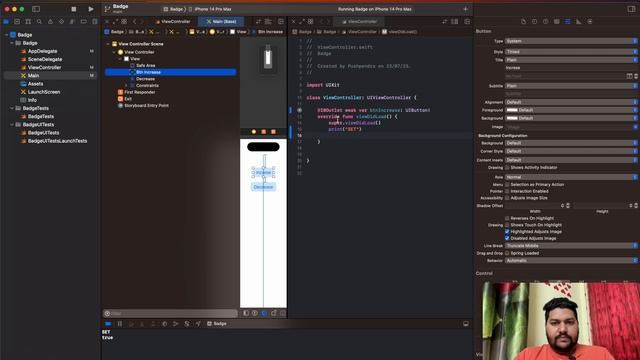Toggle the navigator sidebar icon
The image size is (640, 360).
(36, 9)
